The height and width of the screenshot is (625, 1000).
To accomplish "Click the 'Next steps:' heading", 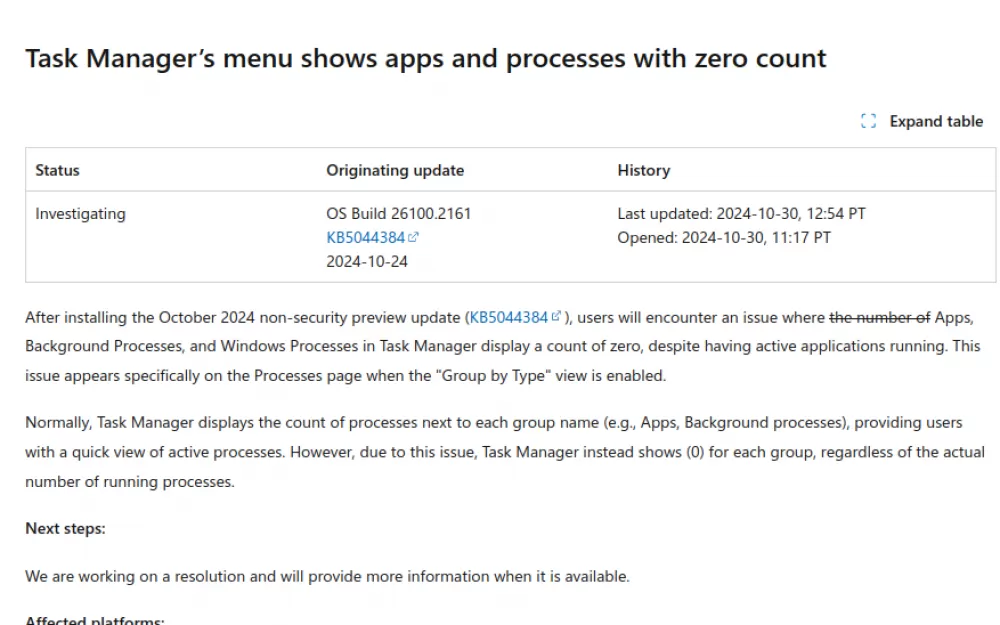I will [66, 529].
